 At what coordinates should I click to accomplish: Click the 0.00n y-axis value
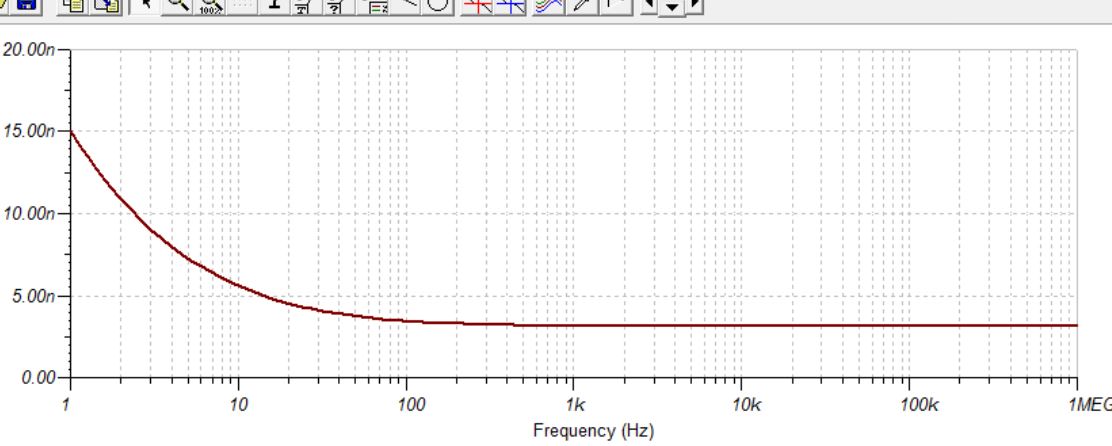click(38, 378)
